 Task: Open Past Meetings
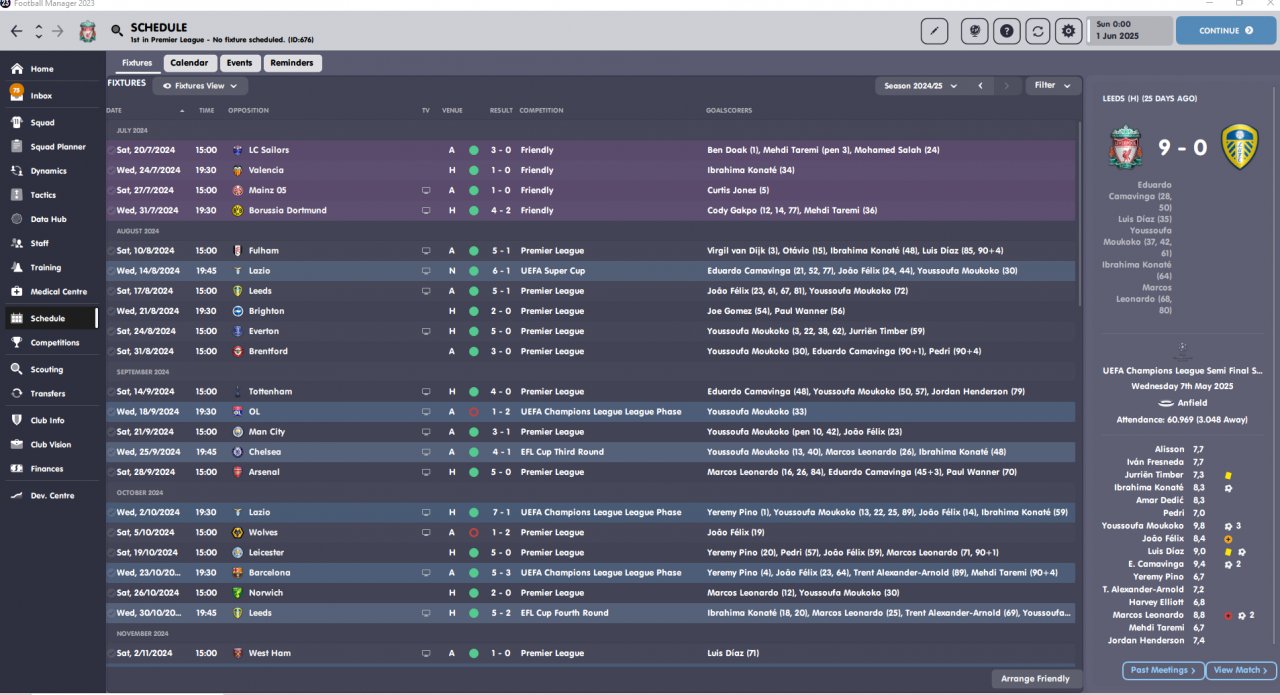tap(1163, 670)
